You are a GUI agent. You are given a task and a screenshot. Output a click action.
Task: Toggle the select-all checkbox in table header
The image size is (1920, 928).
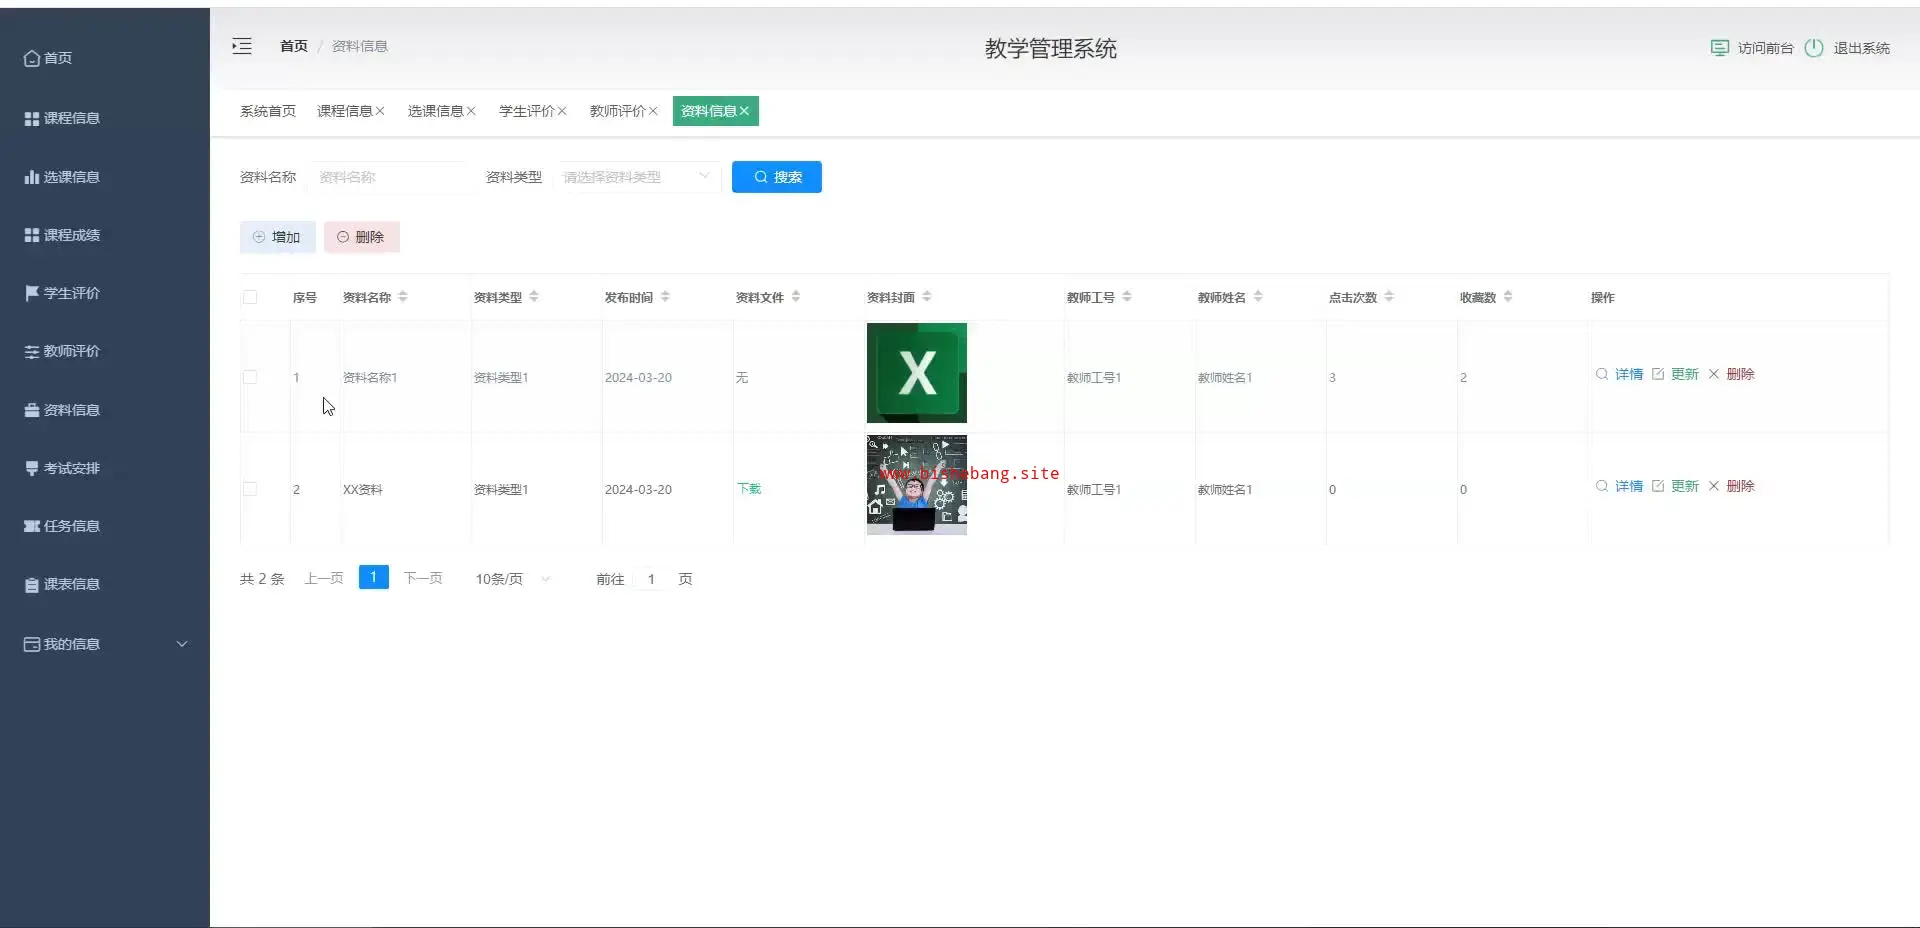(x=250, y=297)
